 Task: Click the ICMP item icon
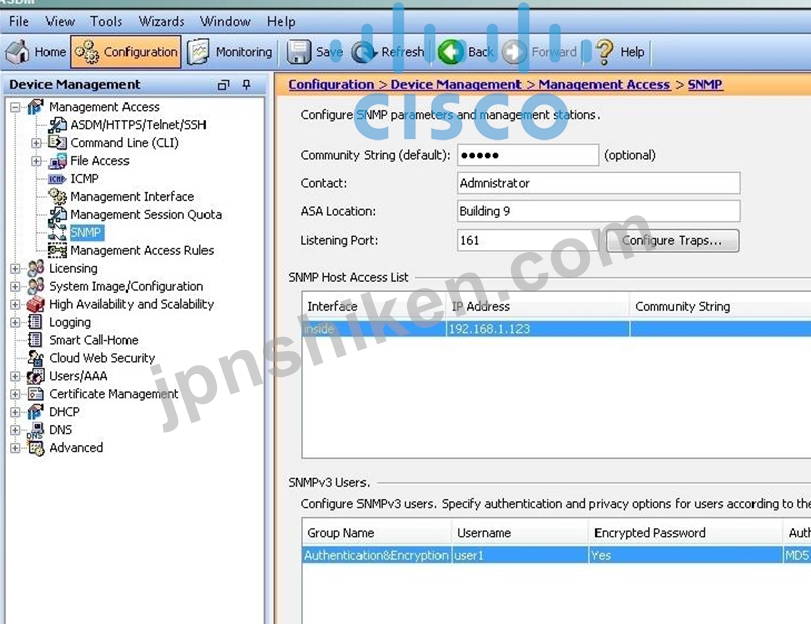tap(57, 179)
